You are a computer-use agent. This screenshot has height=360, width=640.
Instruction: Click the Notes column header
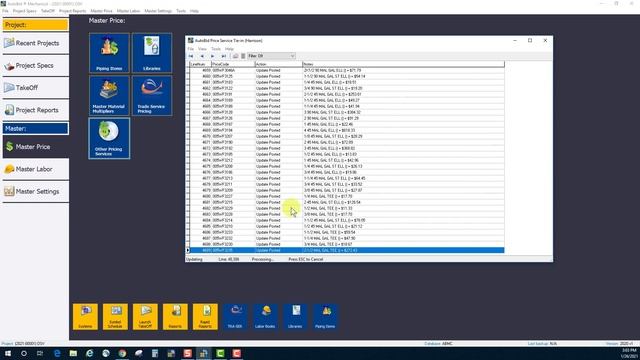point(403,64)
